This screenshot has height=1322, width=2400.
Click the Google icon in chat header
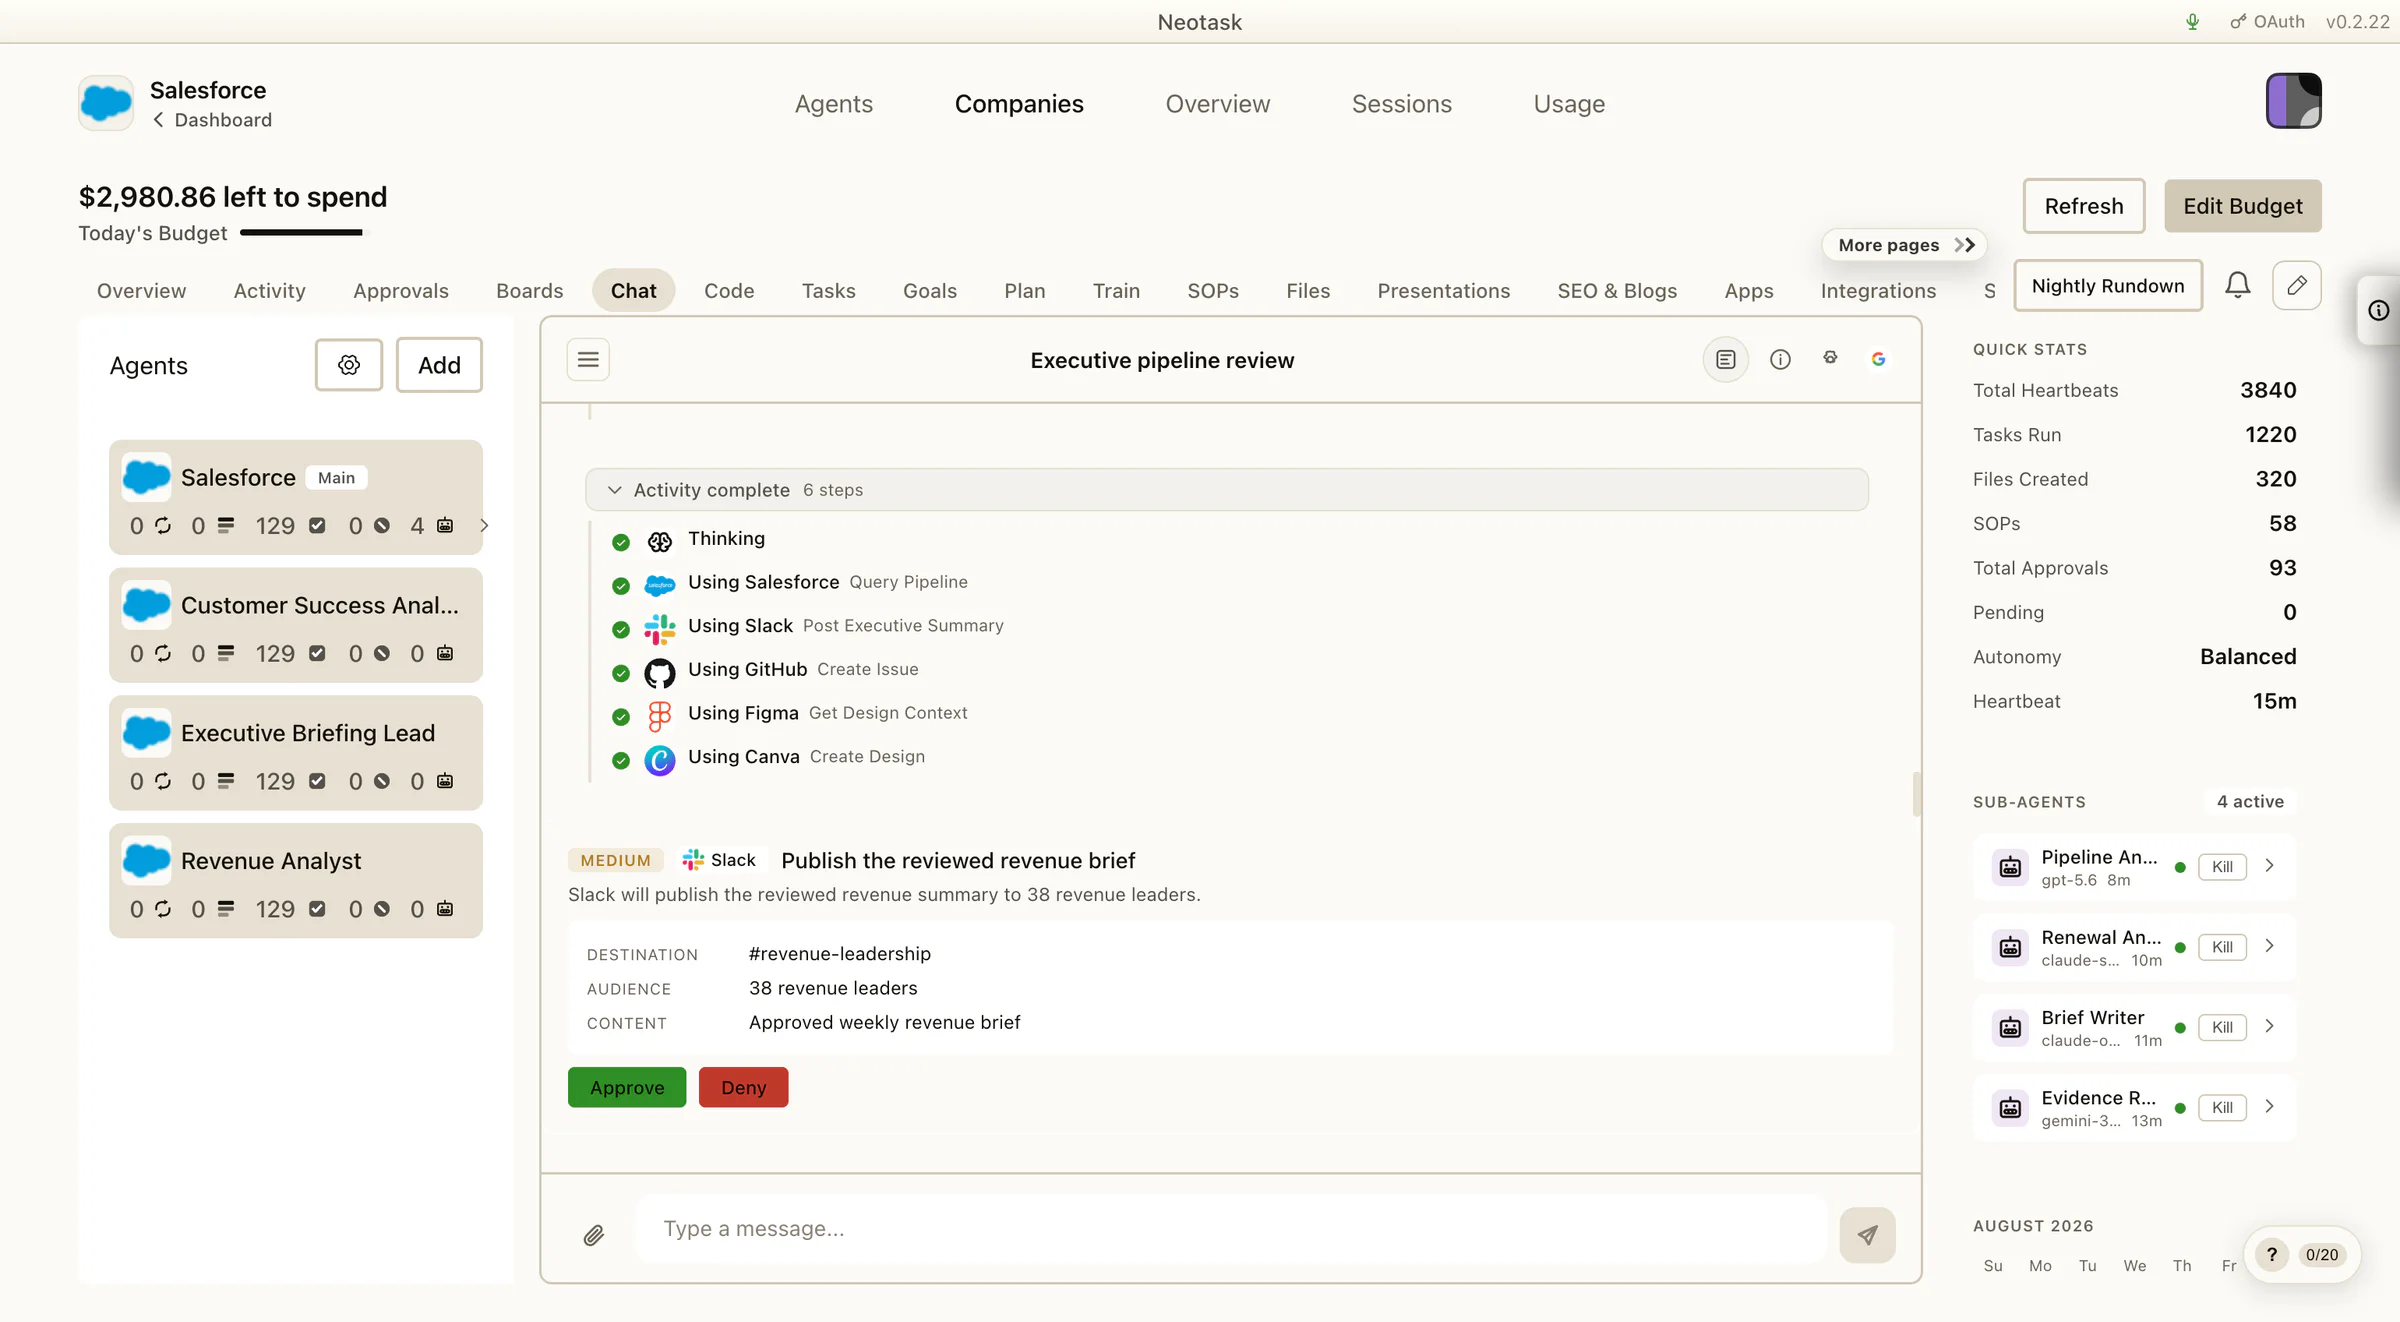(1878, 359)
